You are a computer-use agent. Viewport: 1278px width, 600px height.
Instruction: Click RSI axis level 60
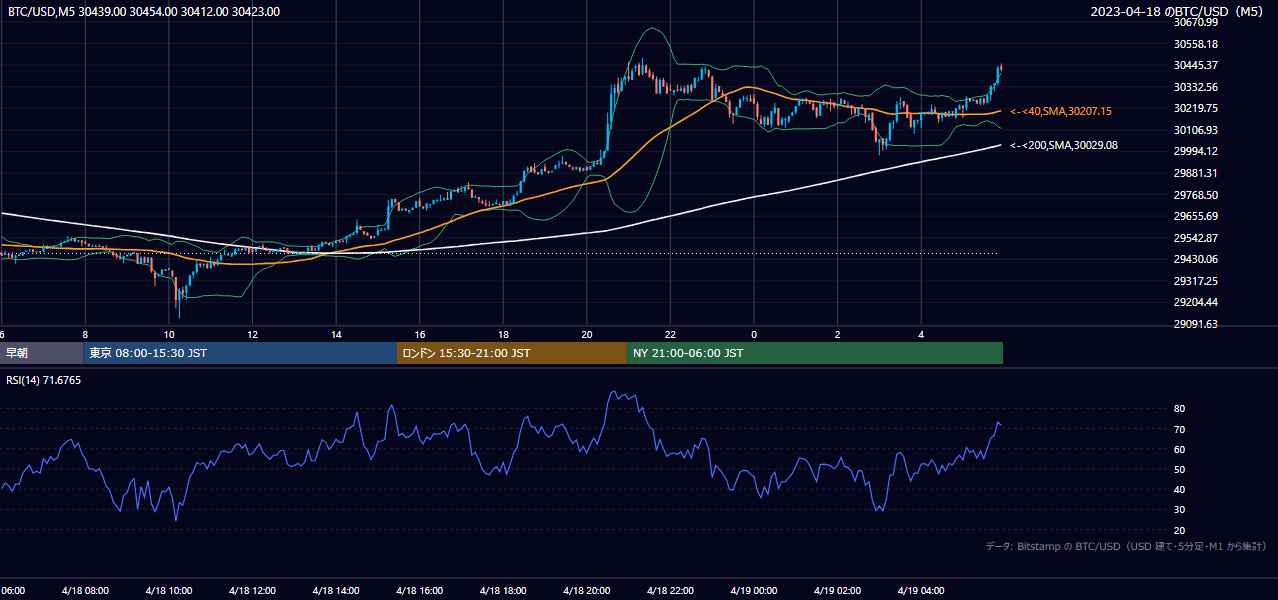(1179, 450)
